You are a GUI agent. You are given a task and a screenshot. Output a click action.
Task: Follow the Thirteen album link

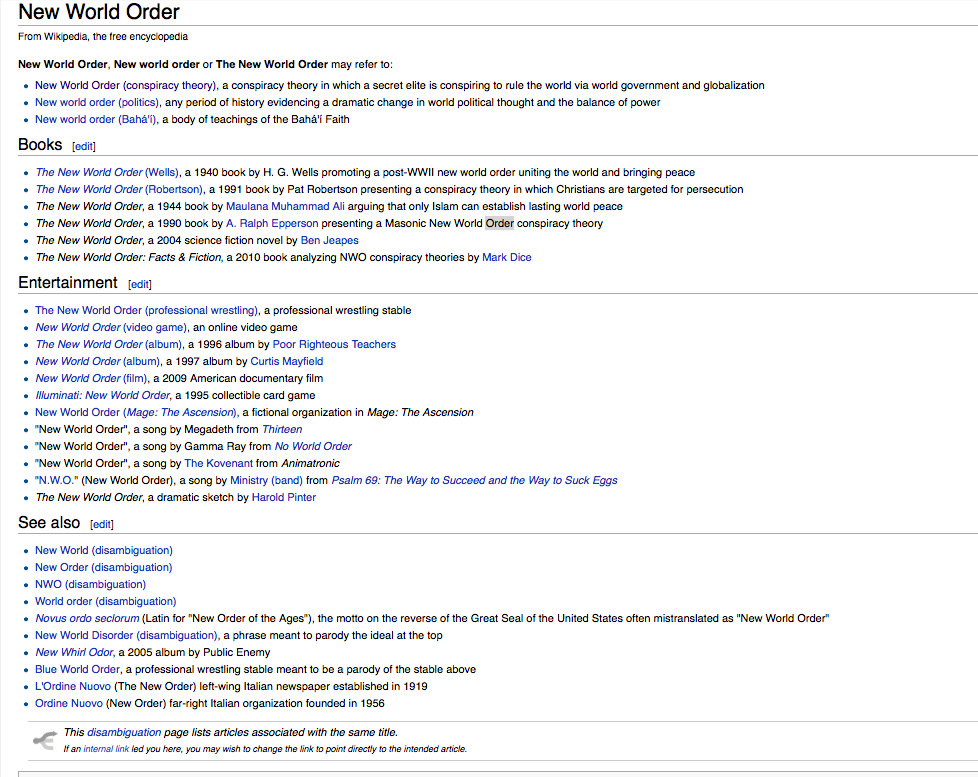(x=282, y=429)
